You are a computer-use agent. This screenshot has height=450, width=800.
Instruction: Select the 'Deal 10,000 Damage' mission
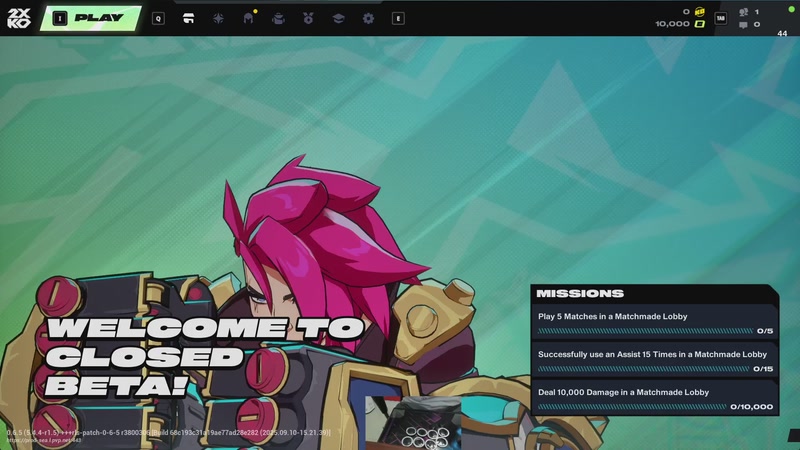[x=655, y=398]
